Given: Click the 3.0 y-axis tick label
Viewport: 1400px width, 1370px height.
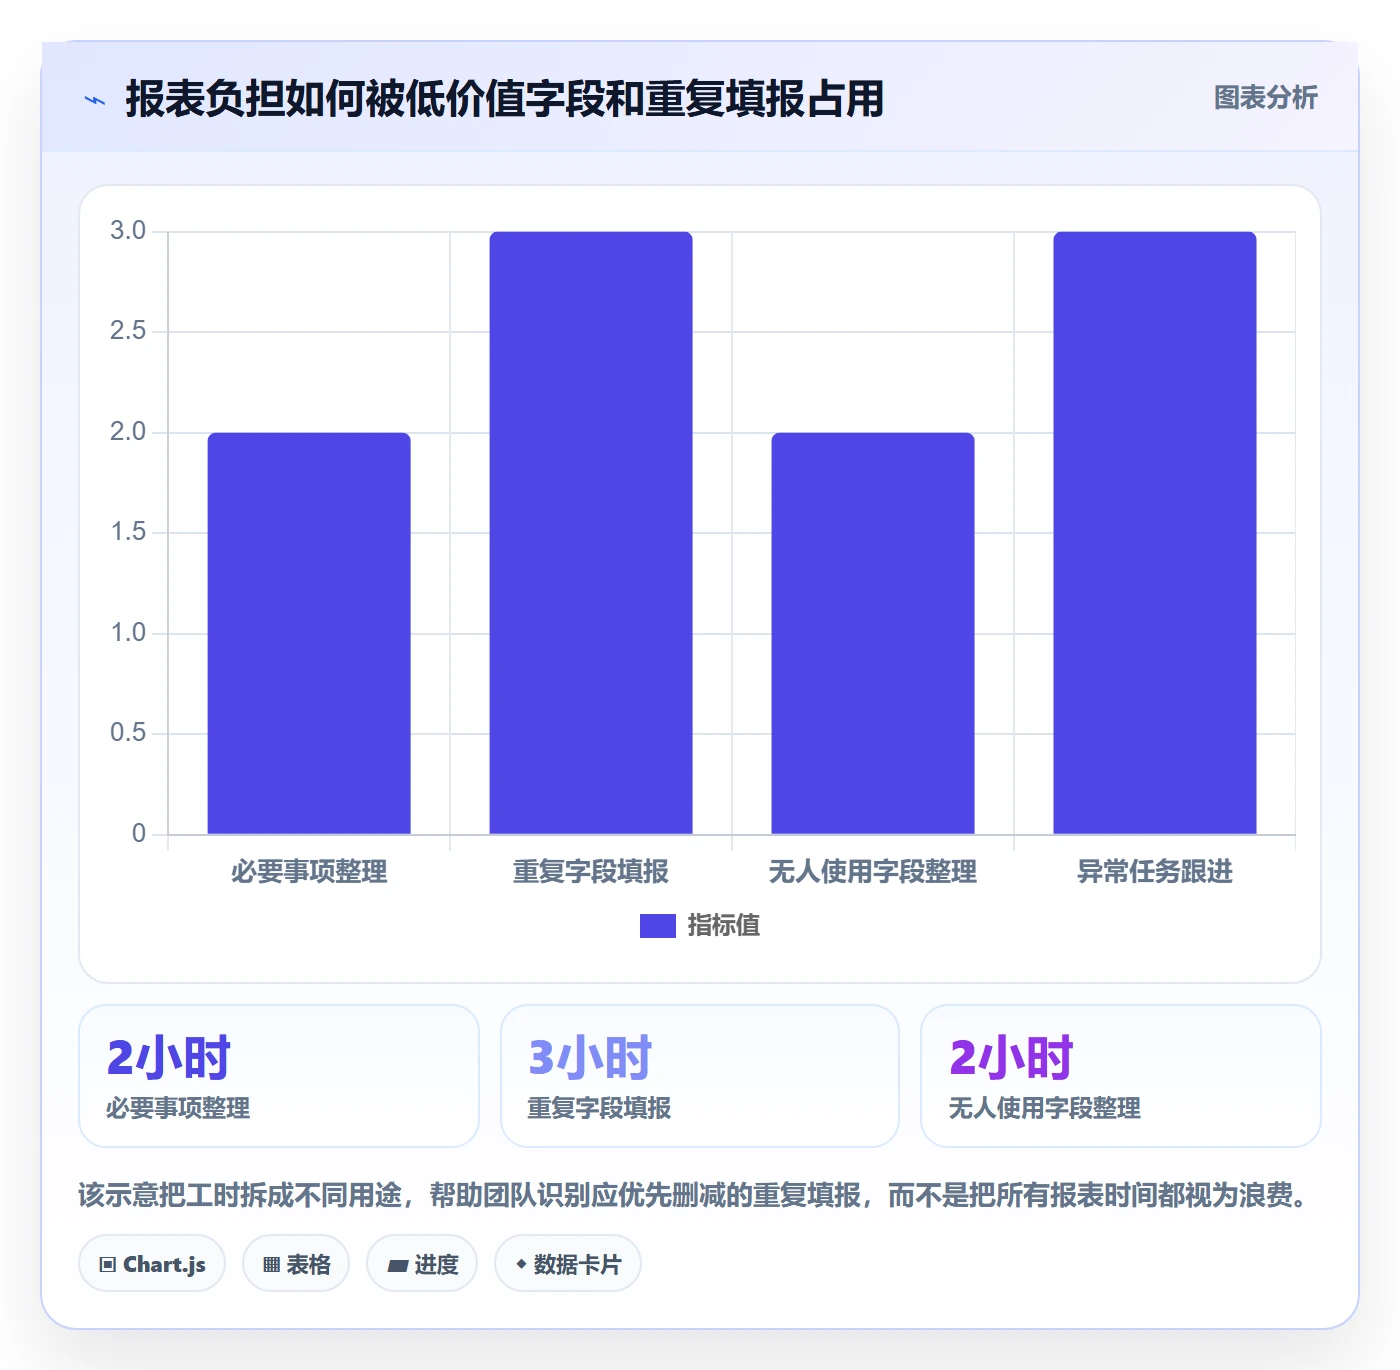Looking at the screenshot, I should tap(128, 231).
